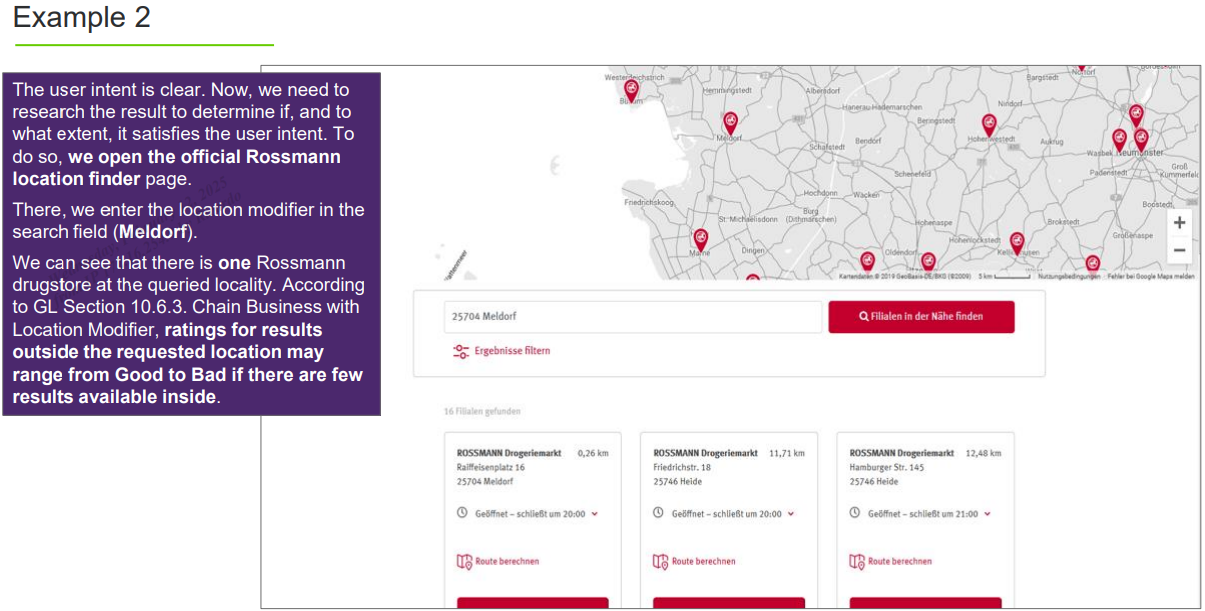Click the Albersdorf label on the map
The height and width of the screenshot is (611, 1205).
(823, 90)
